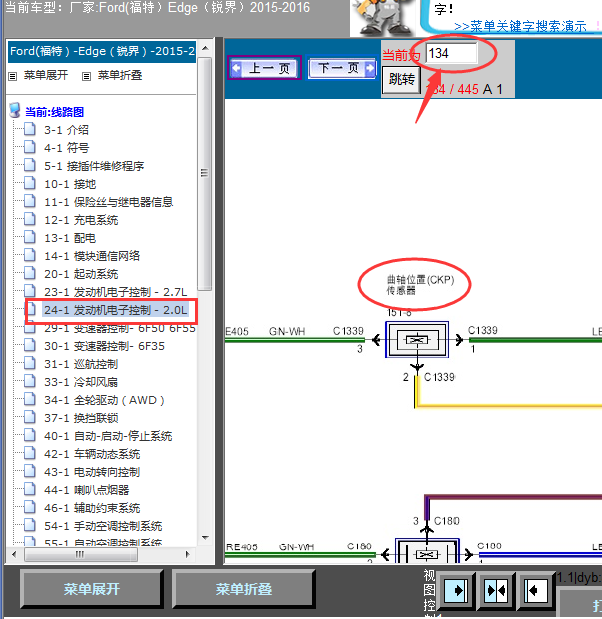
Task: Click the current page number input field
Action: click(x=451, y=53)
